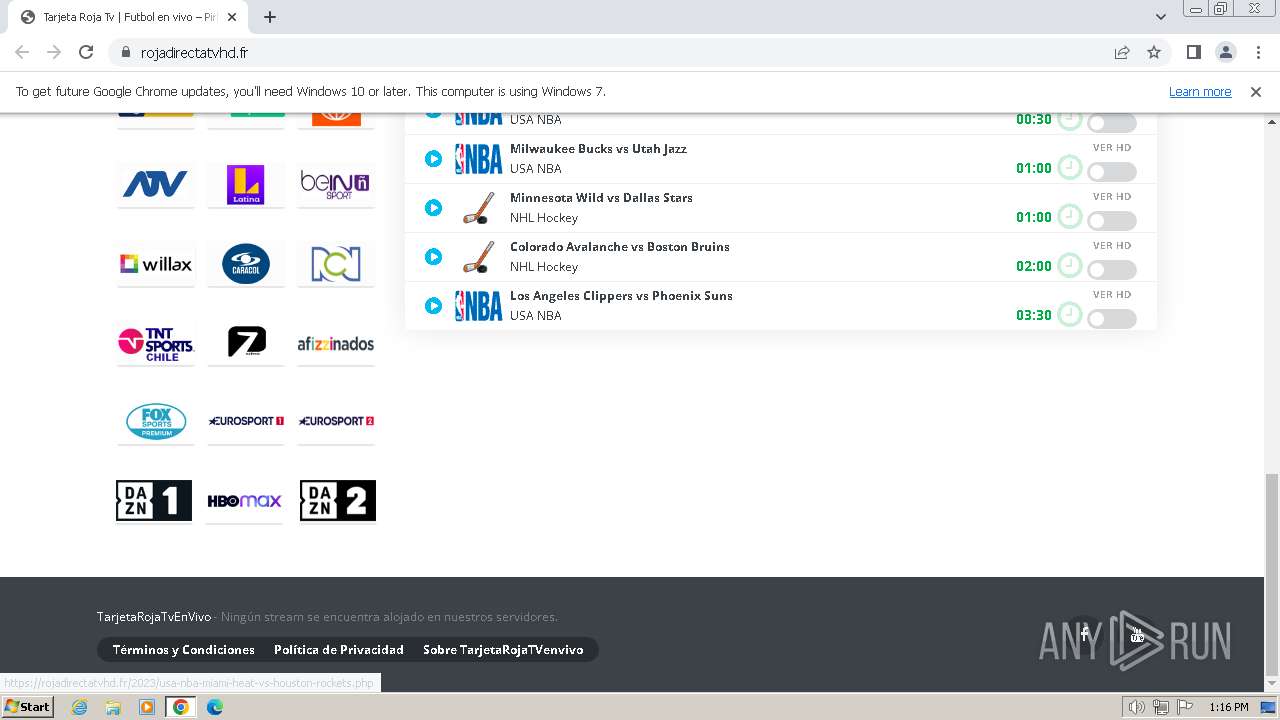Play the Minnesota Wild vs Dallas Stars stream
The image size is (1280, 720).
(433, 207)
